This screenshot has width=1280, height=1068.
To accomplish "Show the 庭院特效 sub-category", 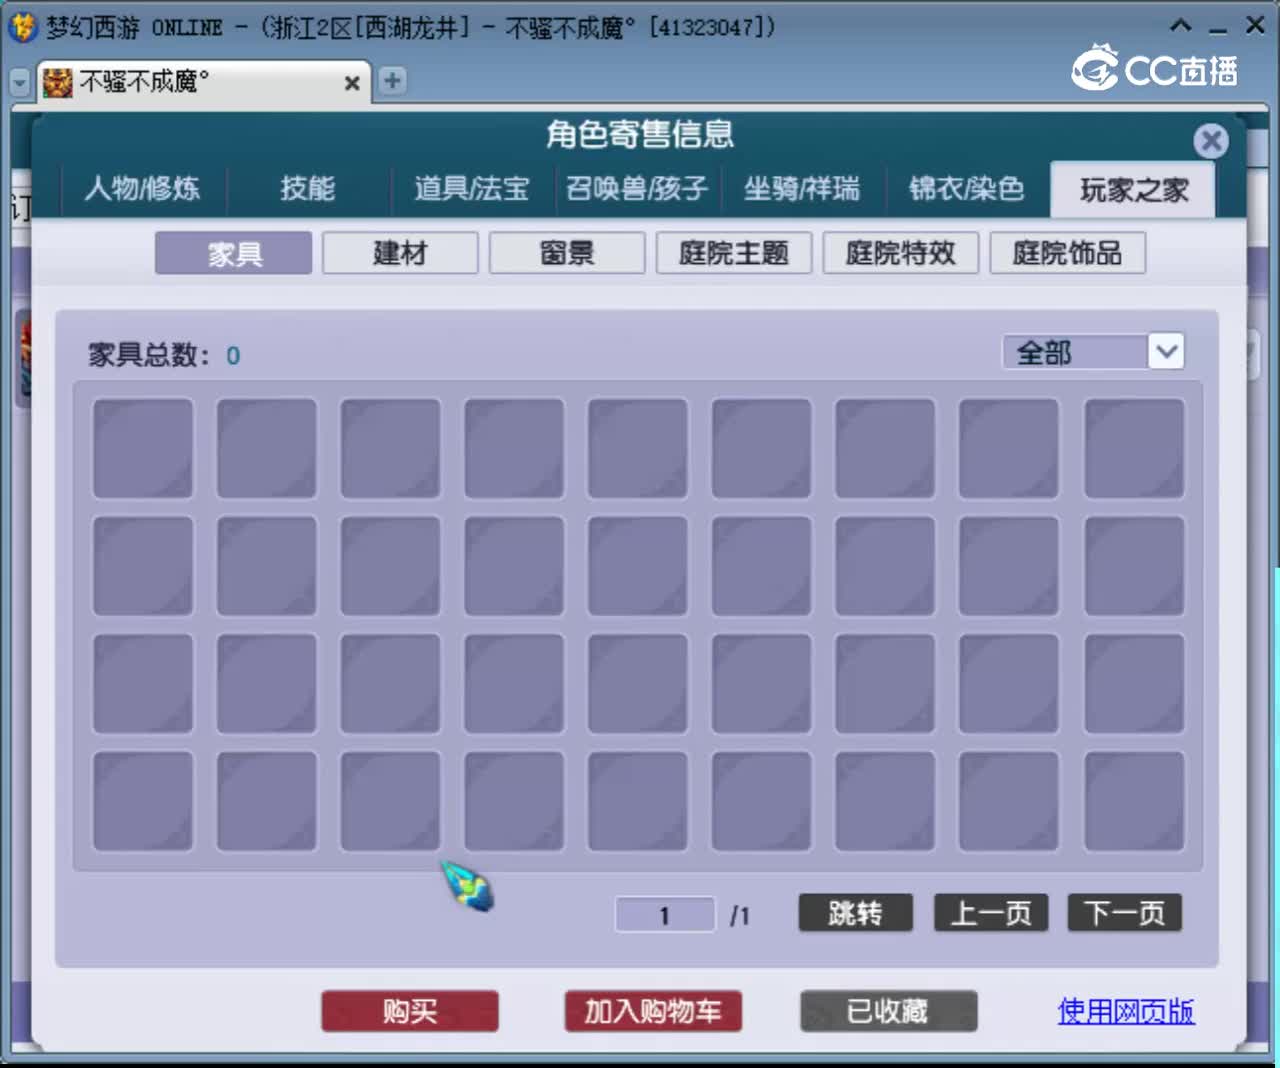I will click(x=901, y=253).
